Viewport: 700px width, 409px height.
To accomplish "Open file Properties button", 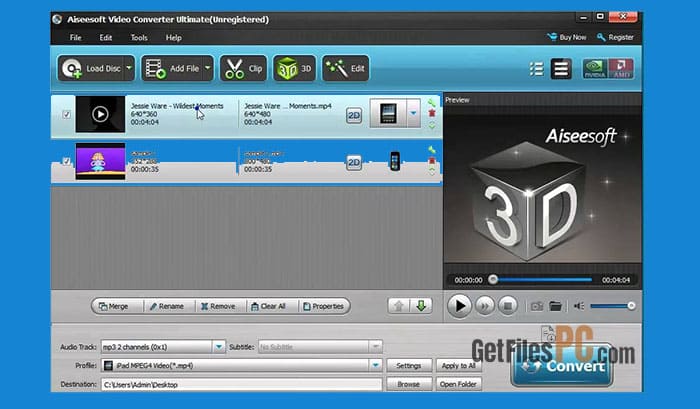I will 323,306.
